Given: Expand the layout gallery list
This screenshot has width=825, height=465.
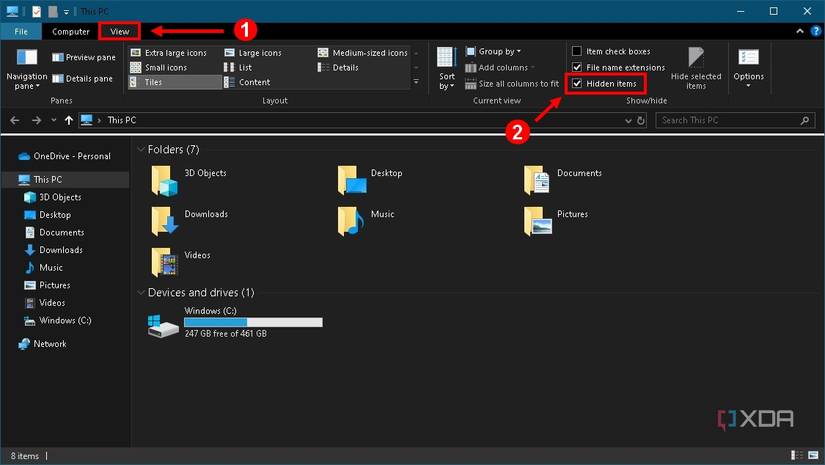Looking at the screenshot, I should [416, 82].
